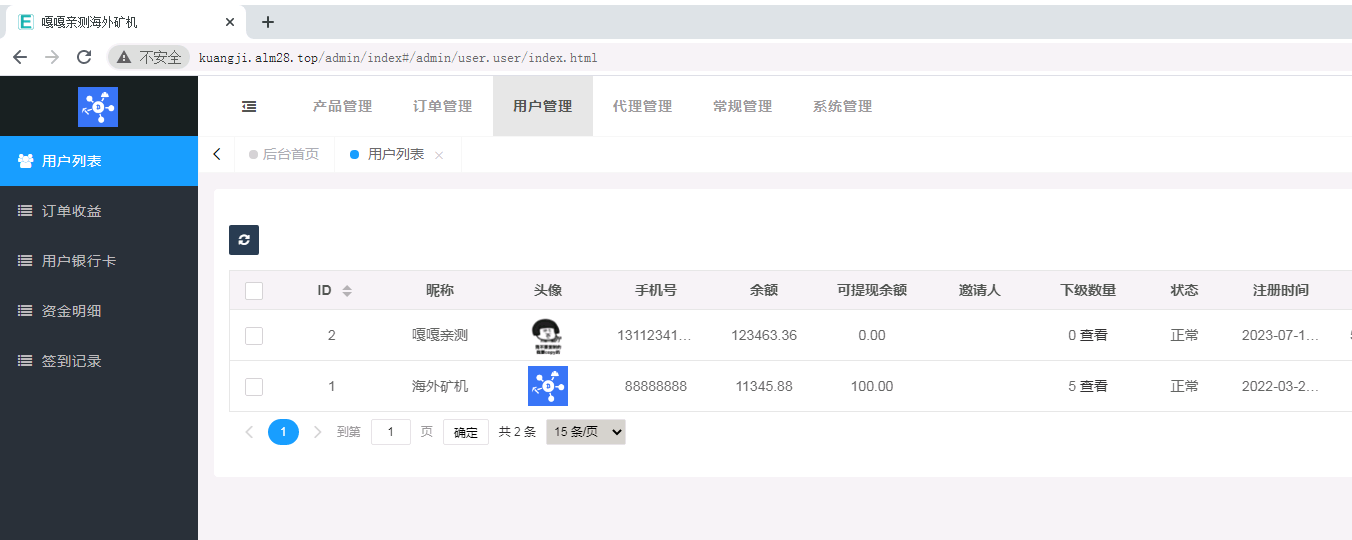The height and width of the screenshot is (540, 1352).
Task: Check the row for user 海外矿机
Action: click(x=254, y=387)
